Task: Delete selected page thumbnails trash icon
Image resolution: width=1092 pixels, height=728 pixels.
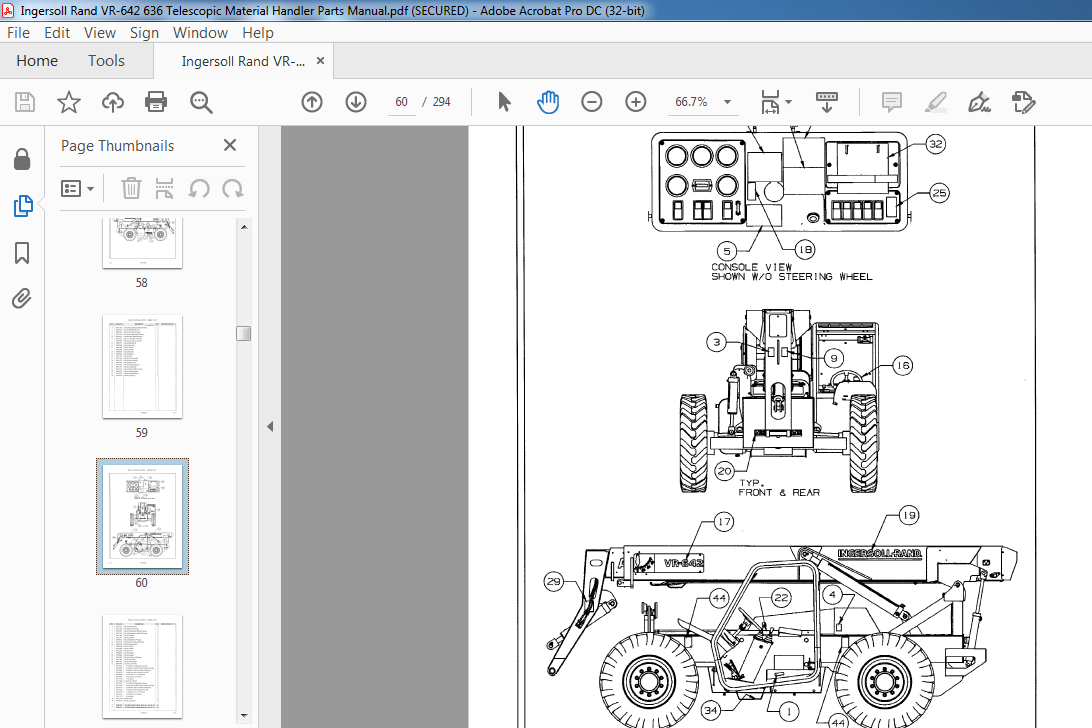Action: [x=131, y=188]
